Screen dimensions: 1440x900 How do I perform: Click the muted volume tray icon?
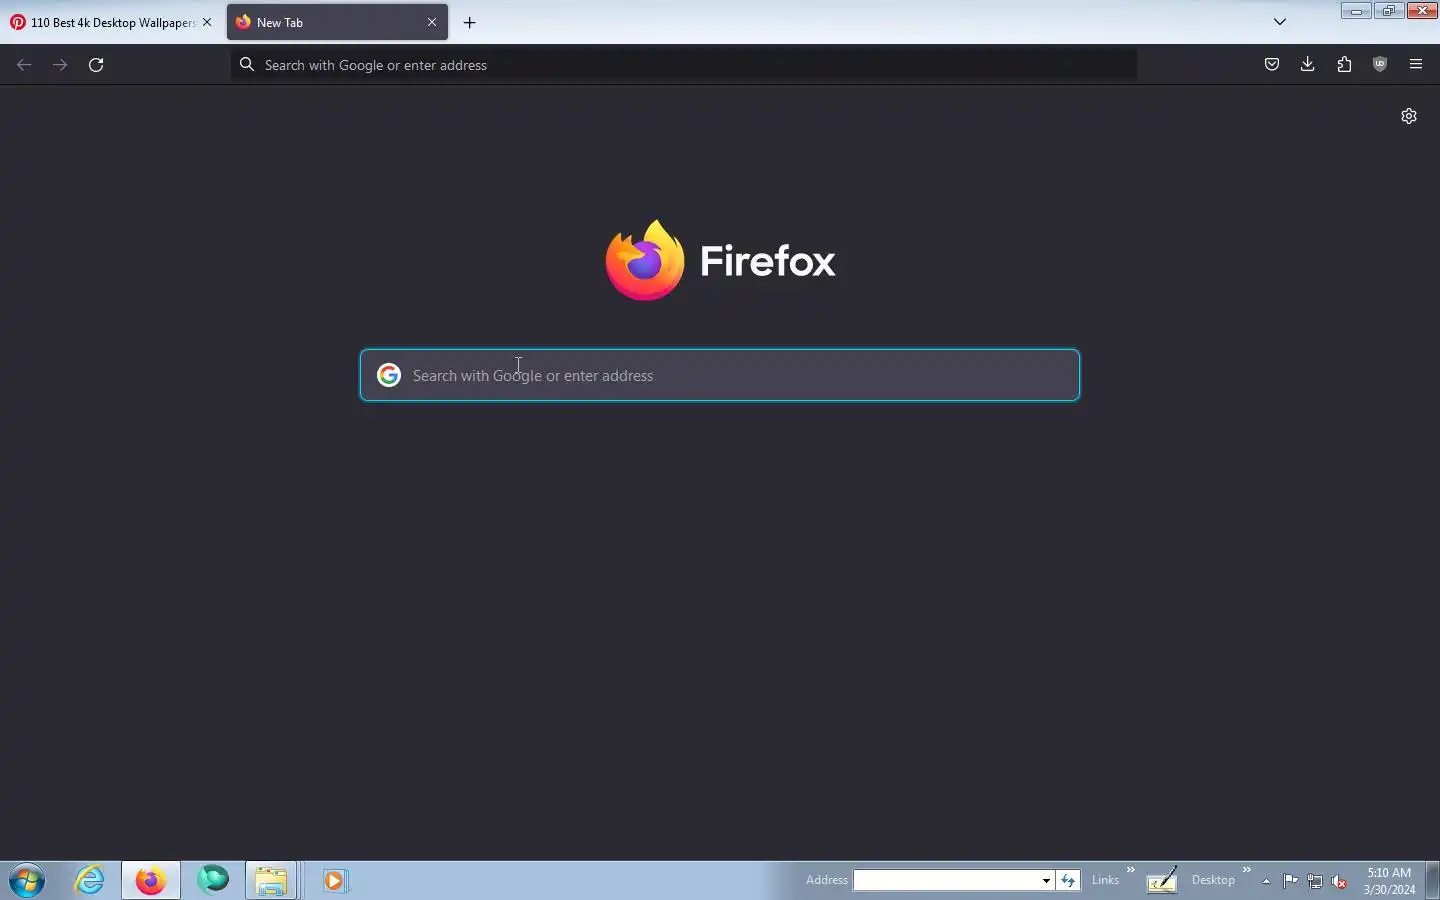(x=1339, y=881)
